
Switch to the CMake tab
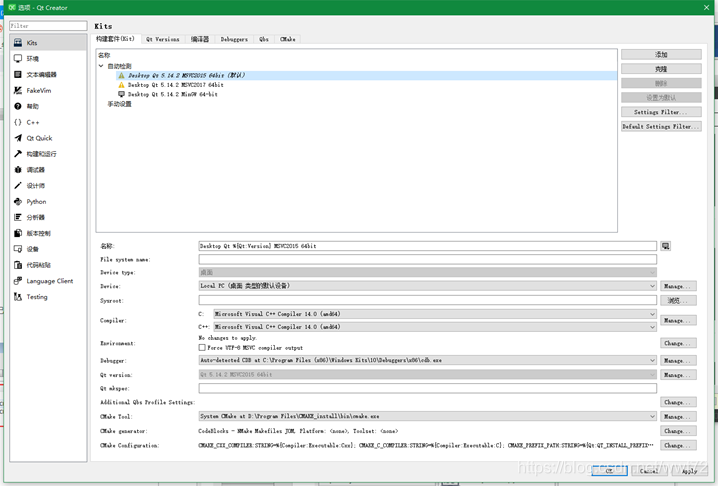[288, 39]
